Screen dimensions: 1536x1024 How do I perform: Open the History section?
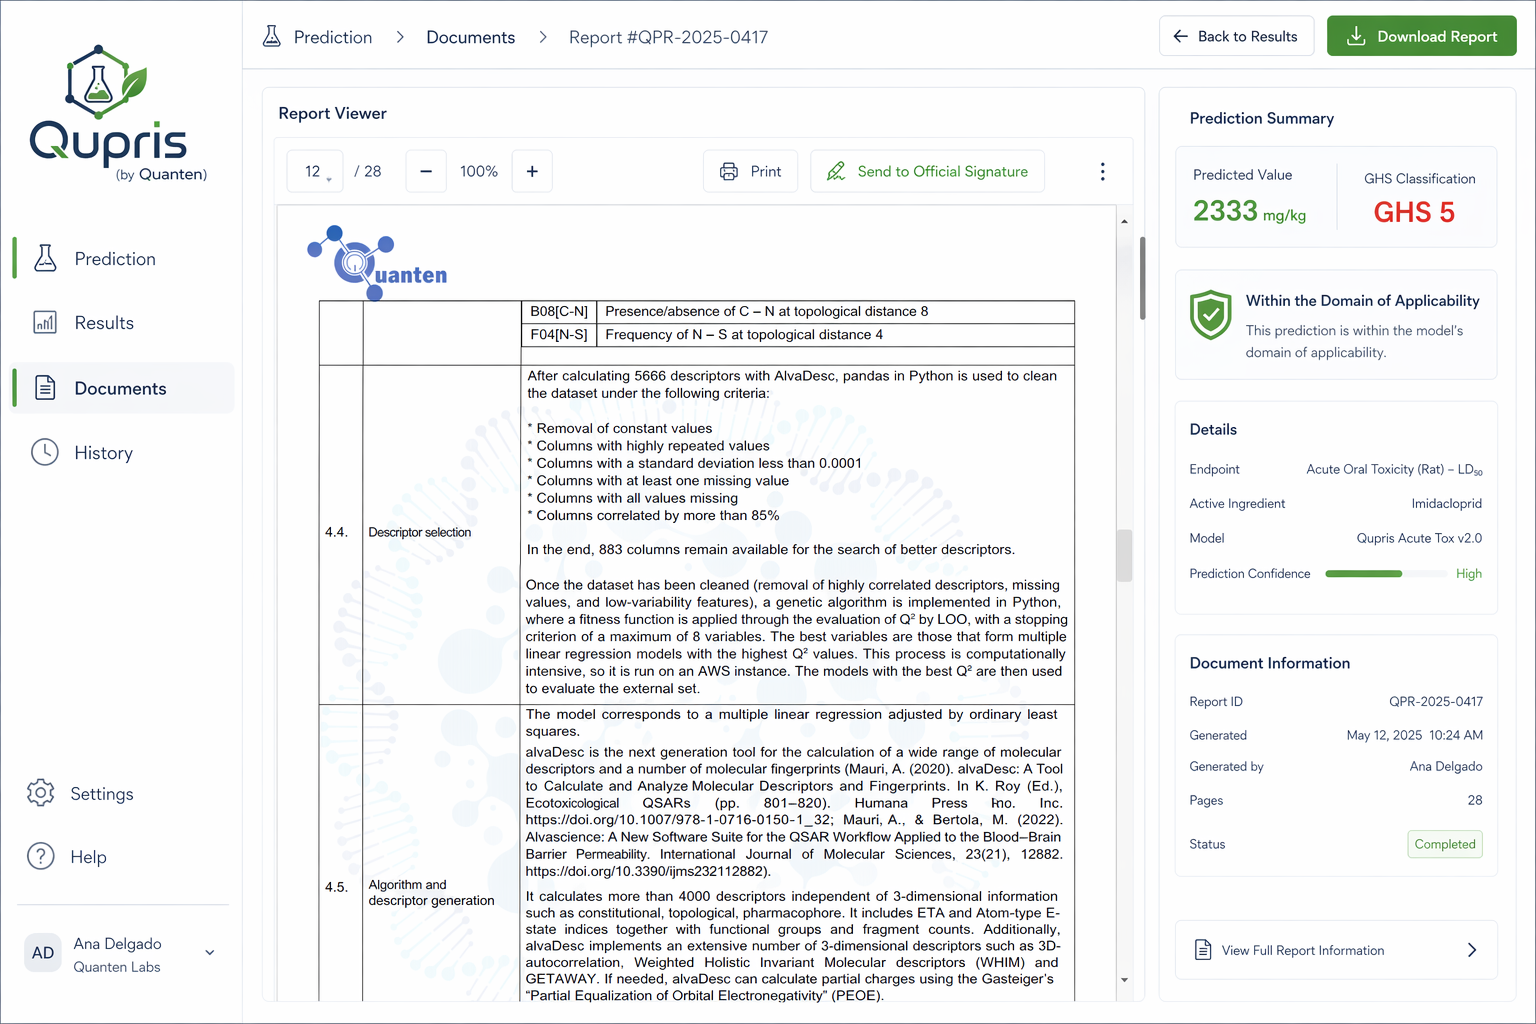(103, 453)
